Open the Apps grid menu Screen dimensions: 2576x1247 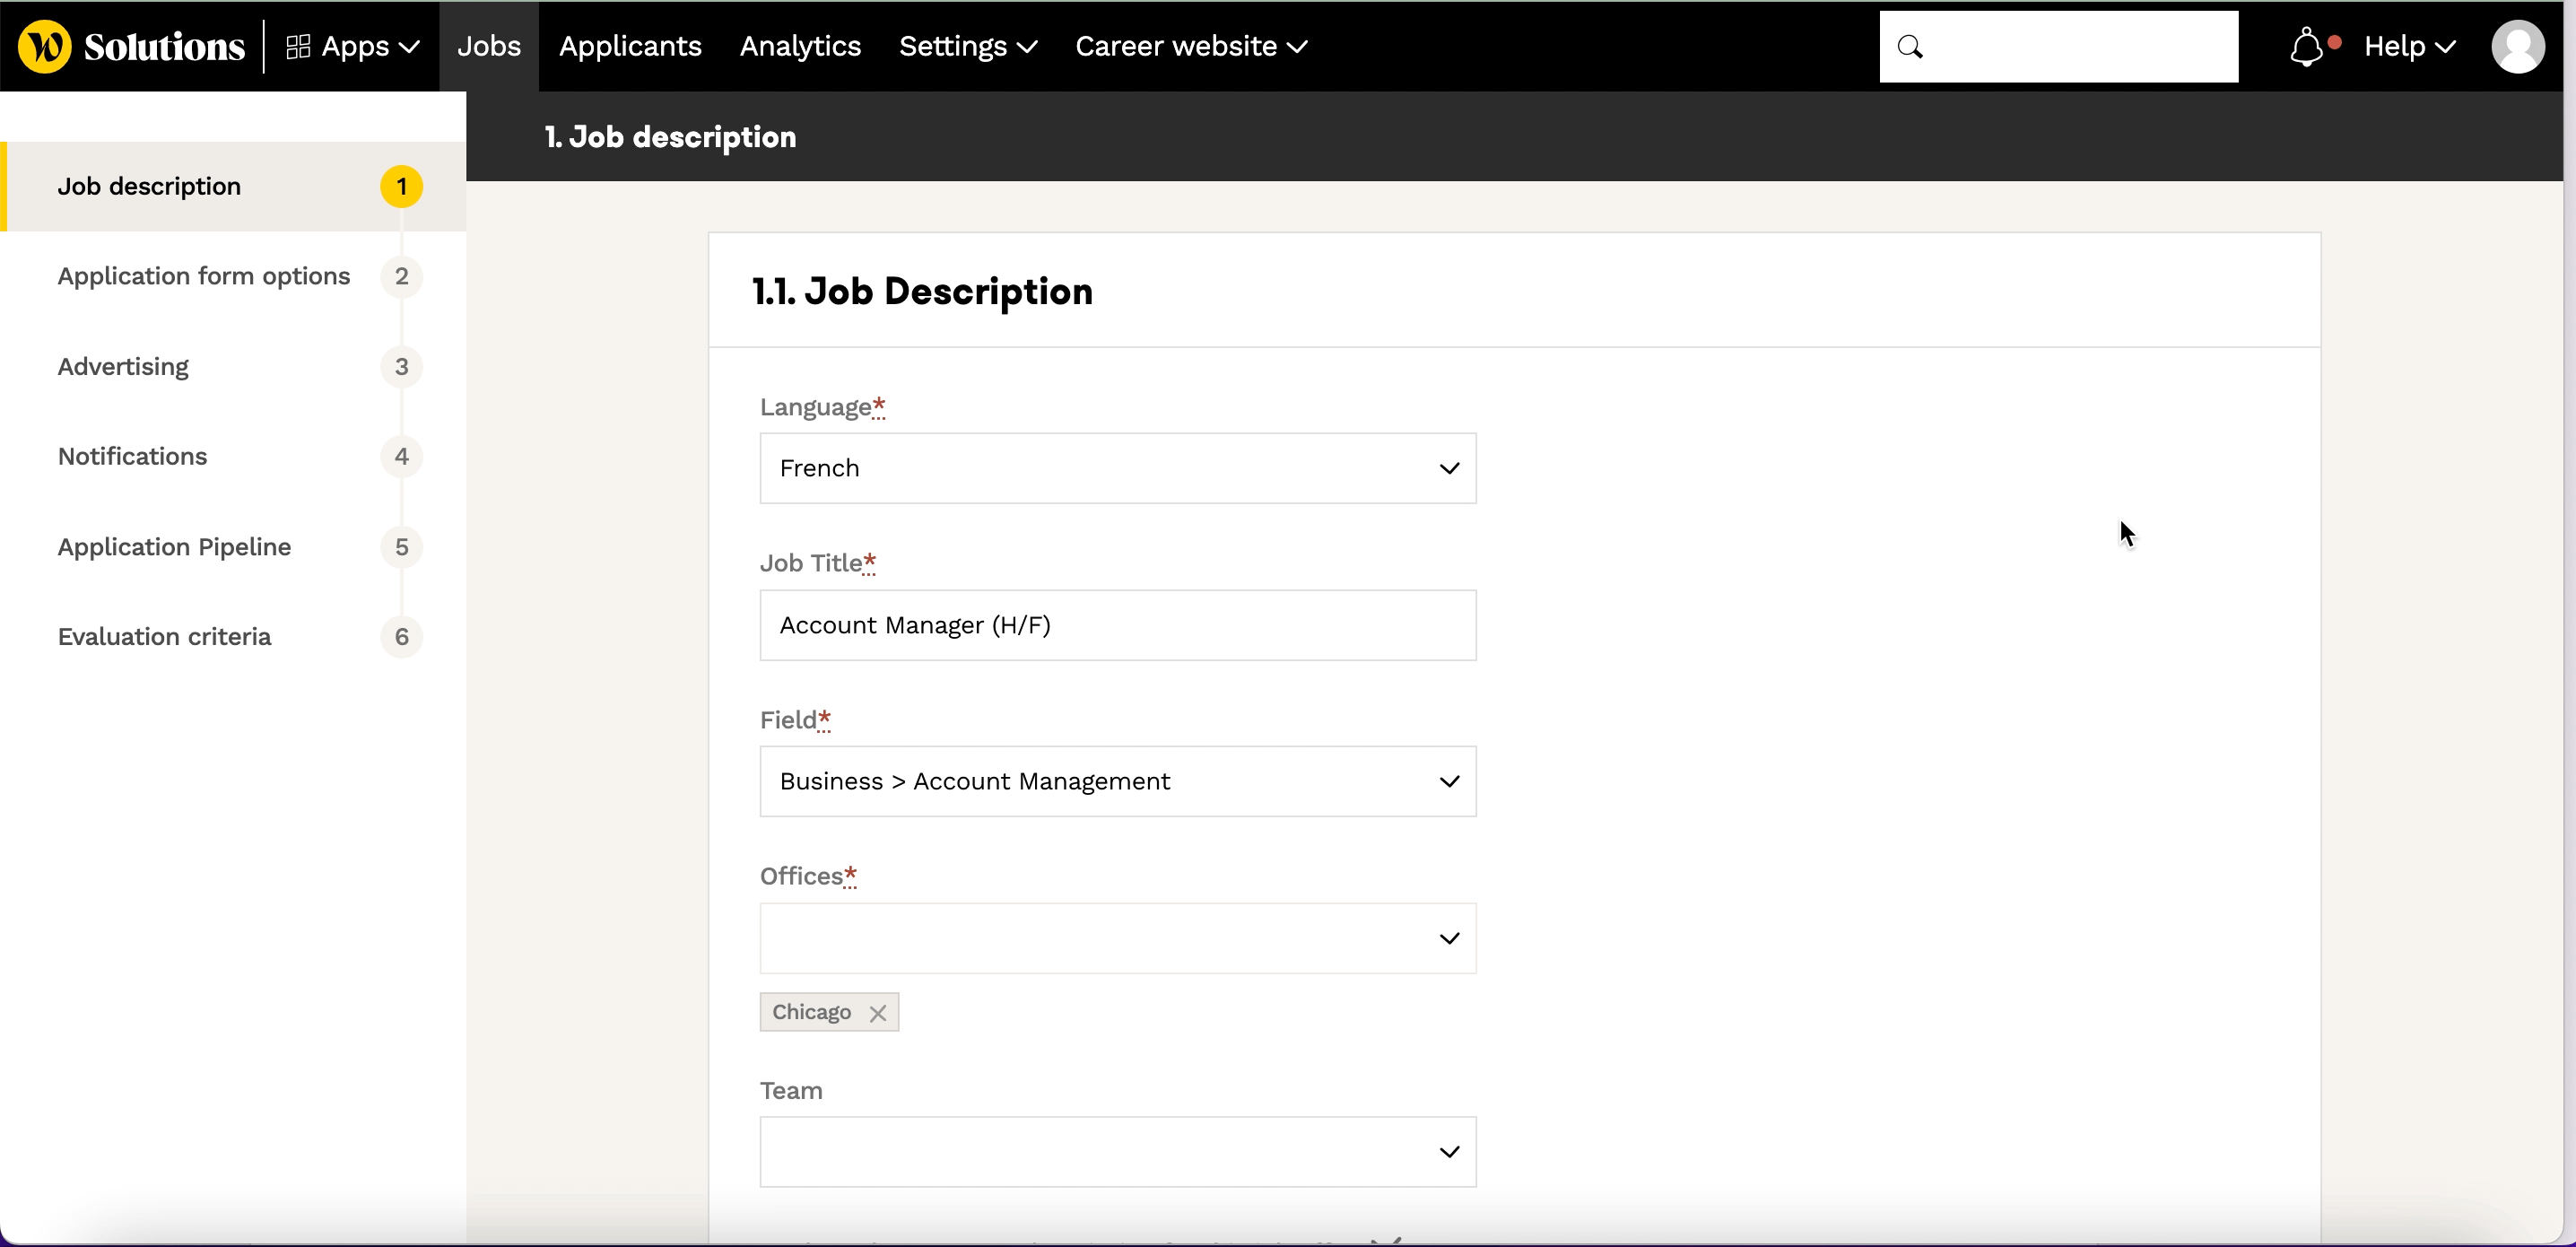tap(352, 47)
